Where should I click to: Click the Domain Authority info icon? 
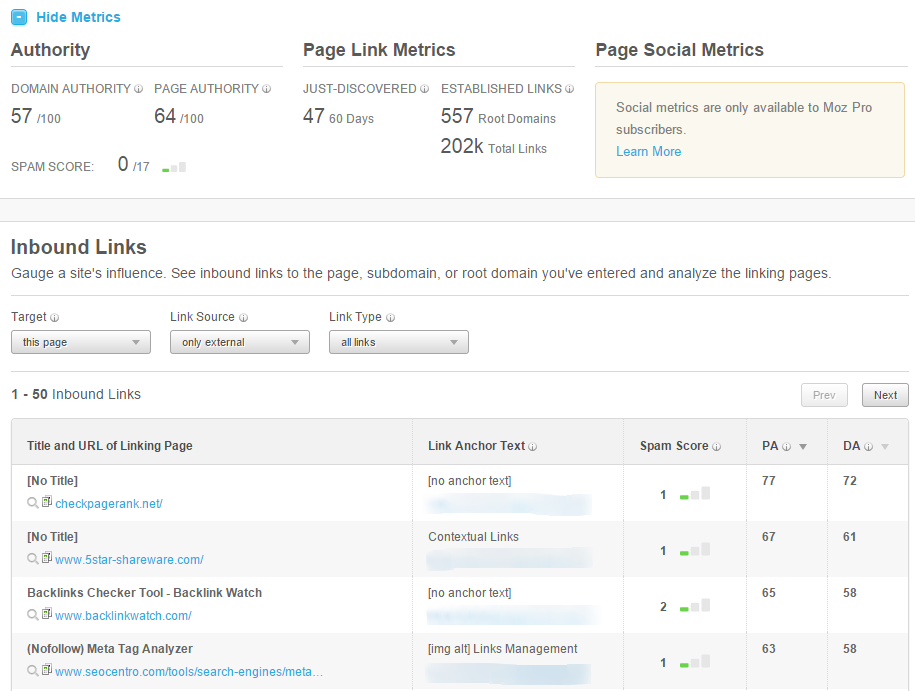click(138, 89)
